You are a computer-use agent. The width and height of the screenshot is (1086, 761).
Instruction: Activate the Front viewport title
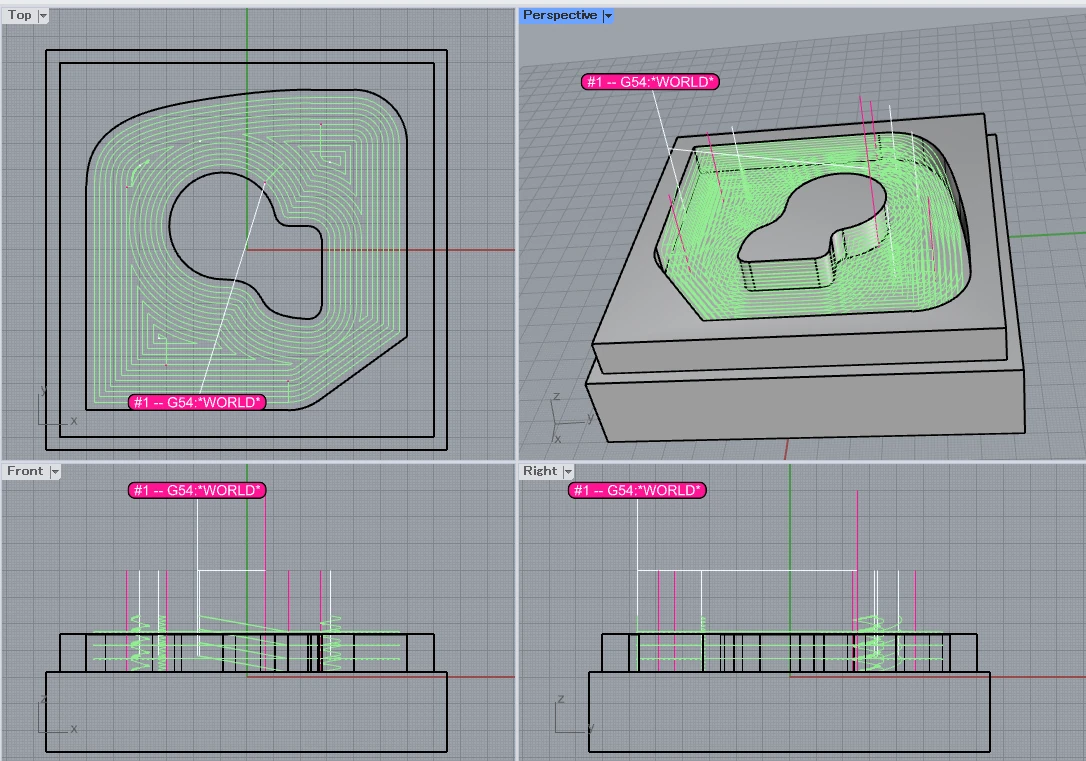[25, 472]
